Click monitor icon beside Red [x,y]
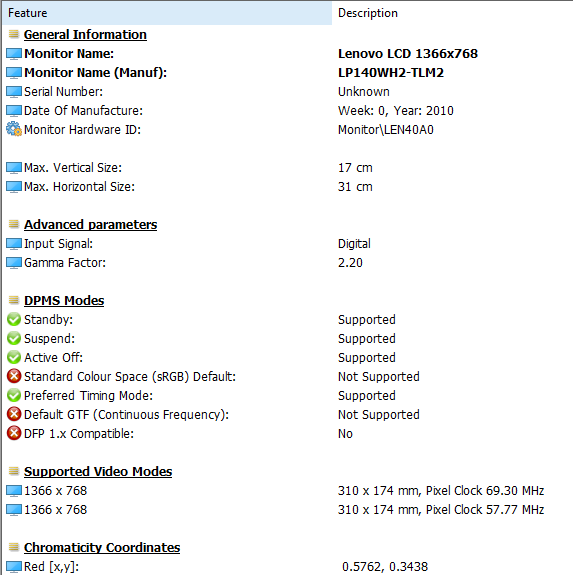The height and width of the screenshot is (575, 573). (x=14, y=567)
